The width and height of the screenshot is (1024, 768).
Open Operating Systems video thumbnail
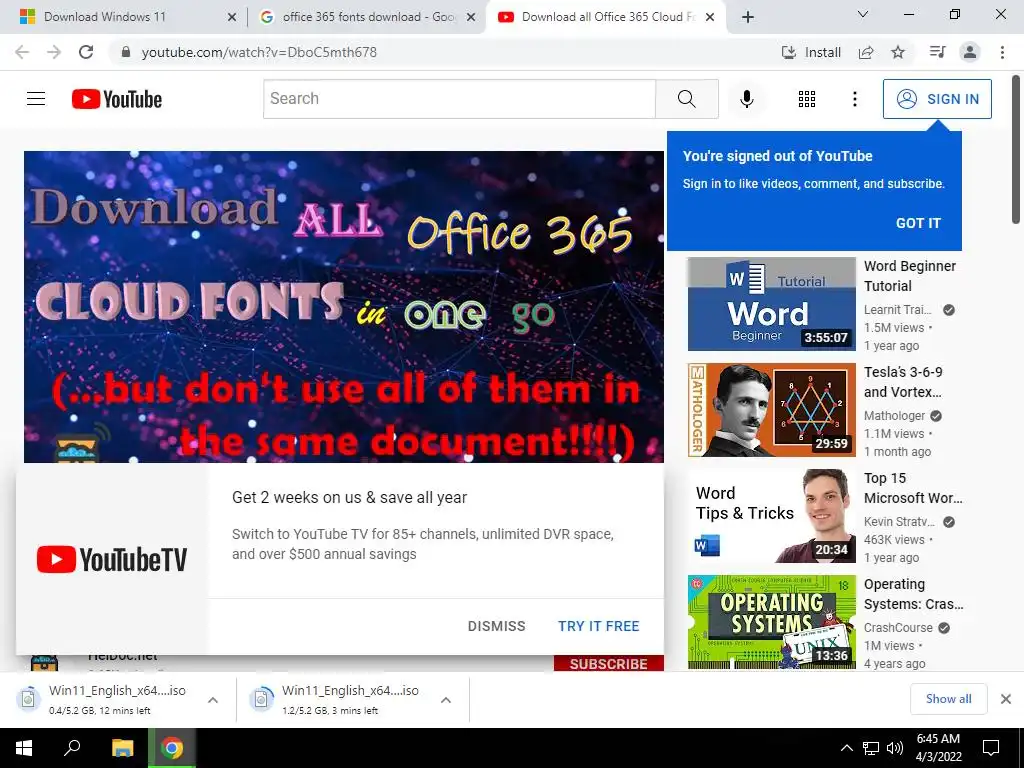click(771, 622)
